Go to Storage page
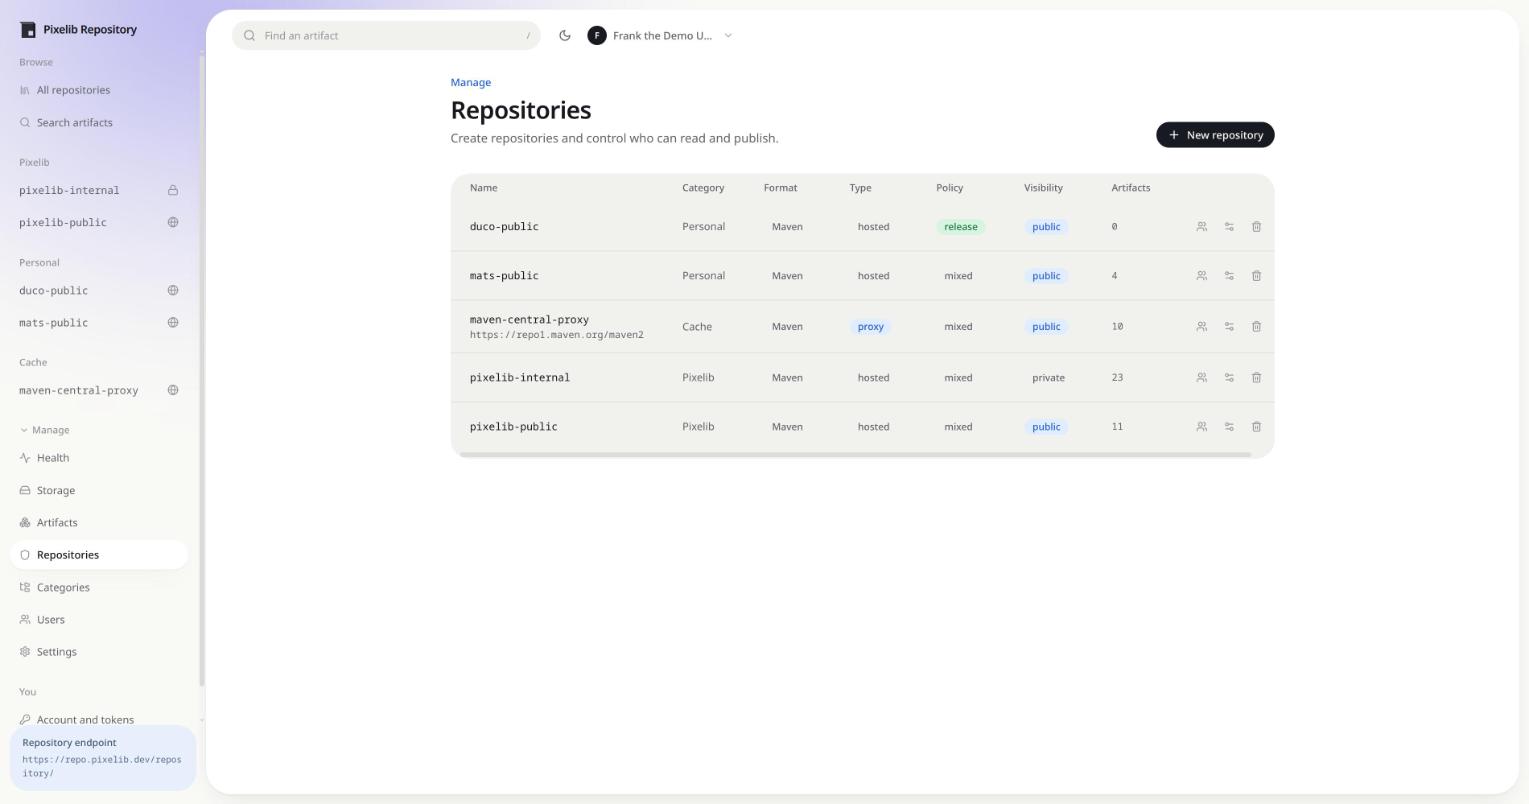 [99, 490]
